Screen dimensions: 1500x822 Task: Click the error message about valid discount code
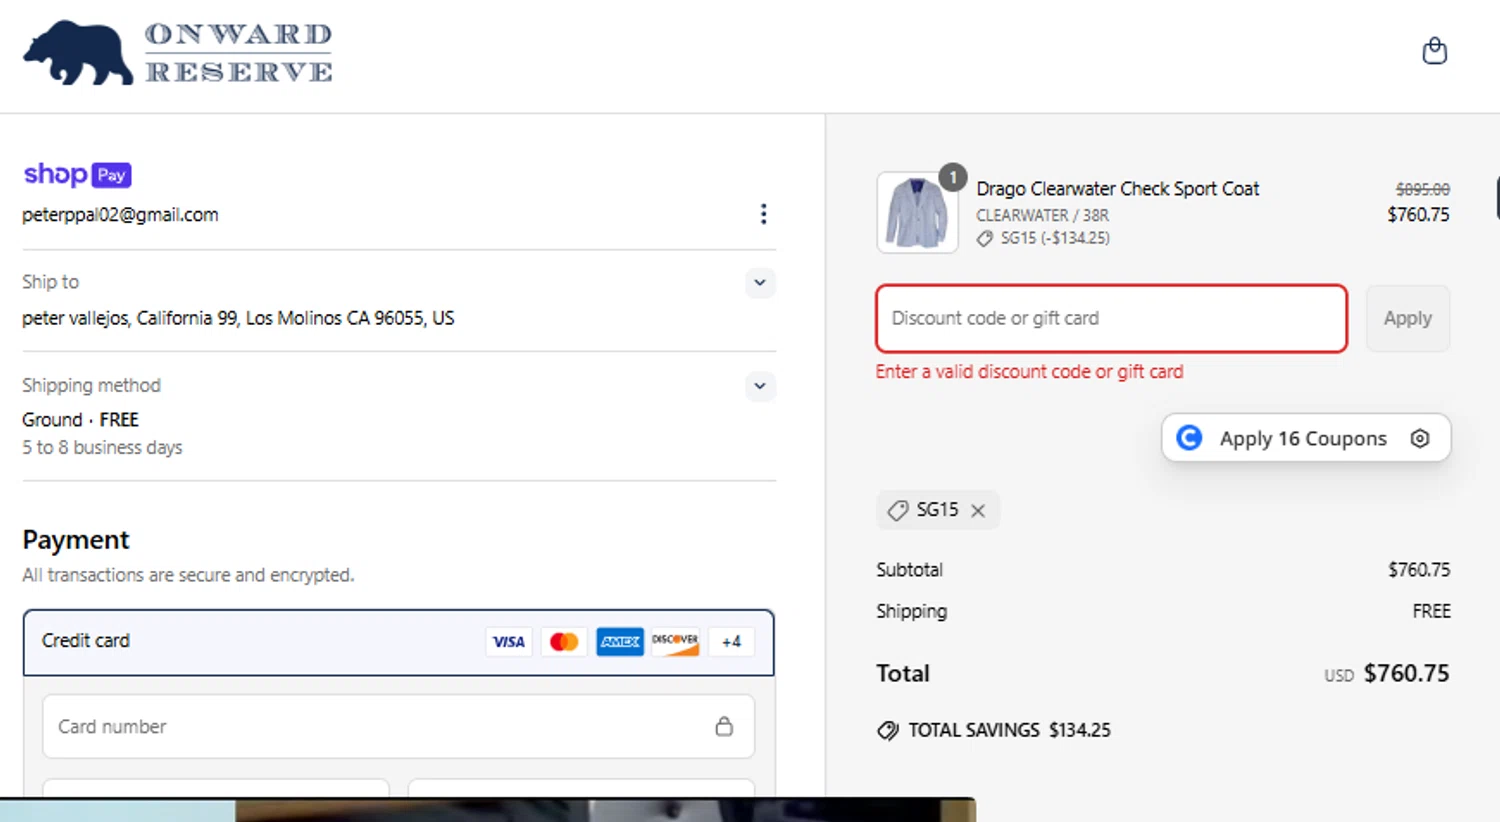coord(1029,372)
